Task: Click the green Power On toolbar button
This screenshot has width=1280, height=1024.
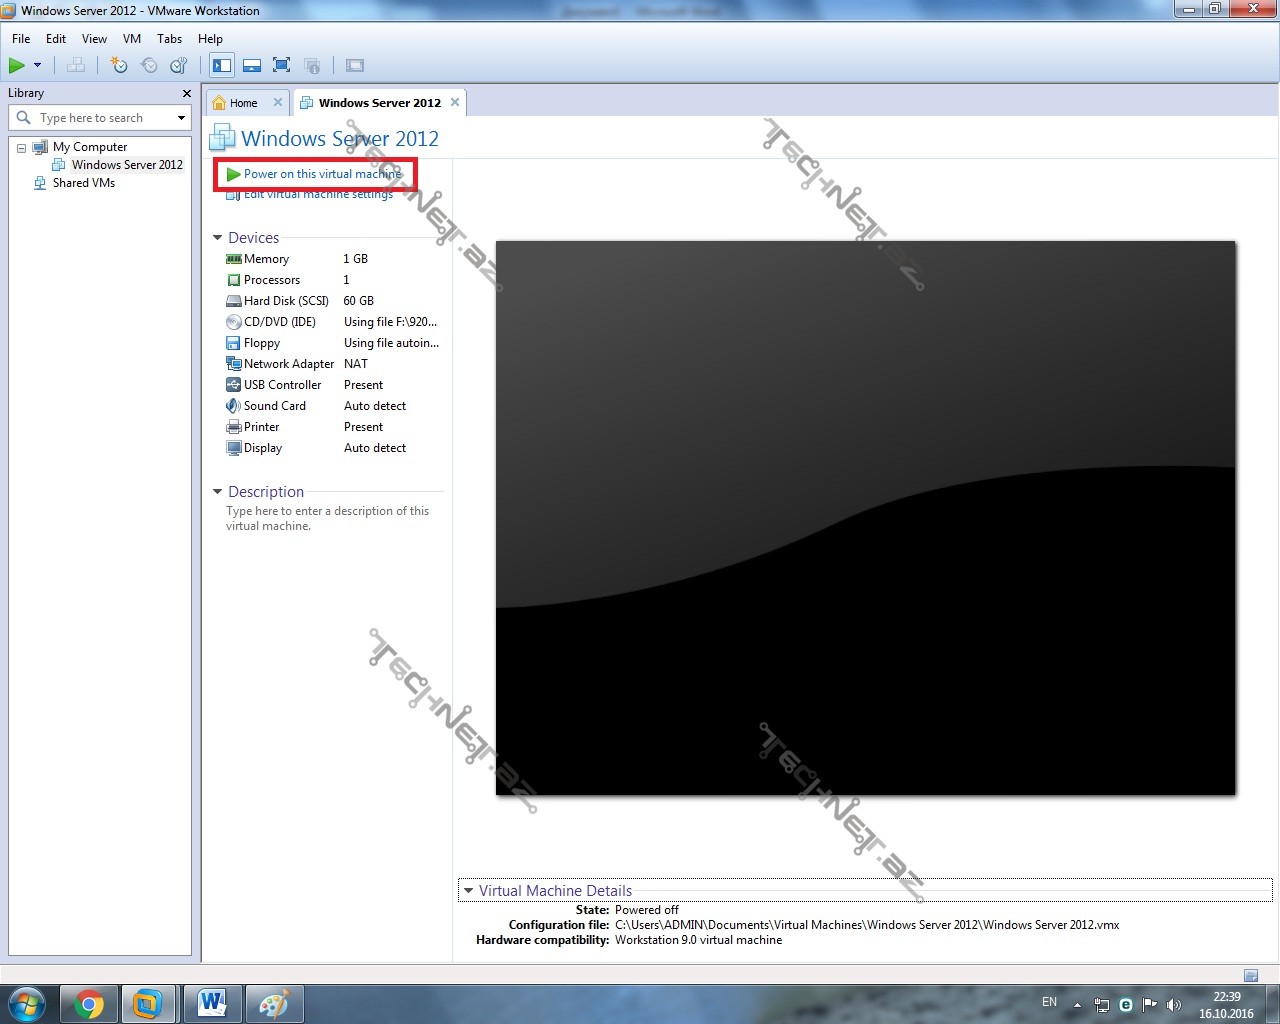Action: click(17, 66)
